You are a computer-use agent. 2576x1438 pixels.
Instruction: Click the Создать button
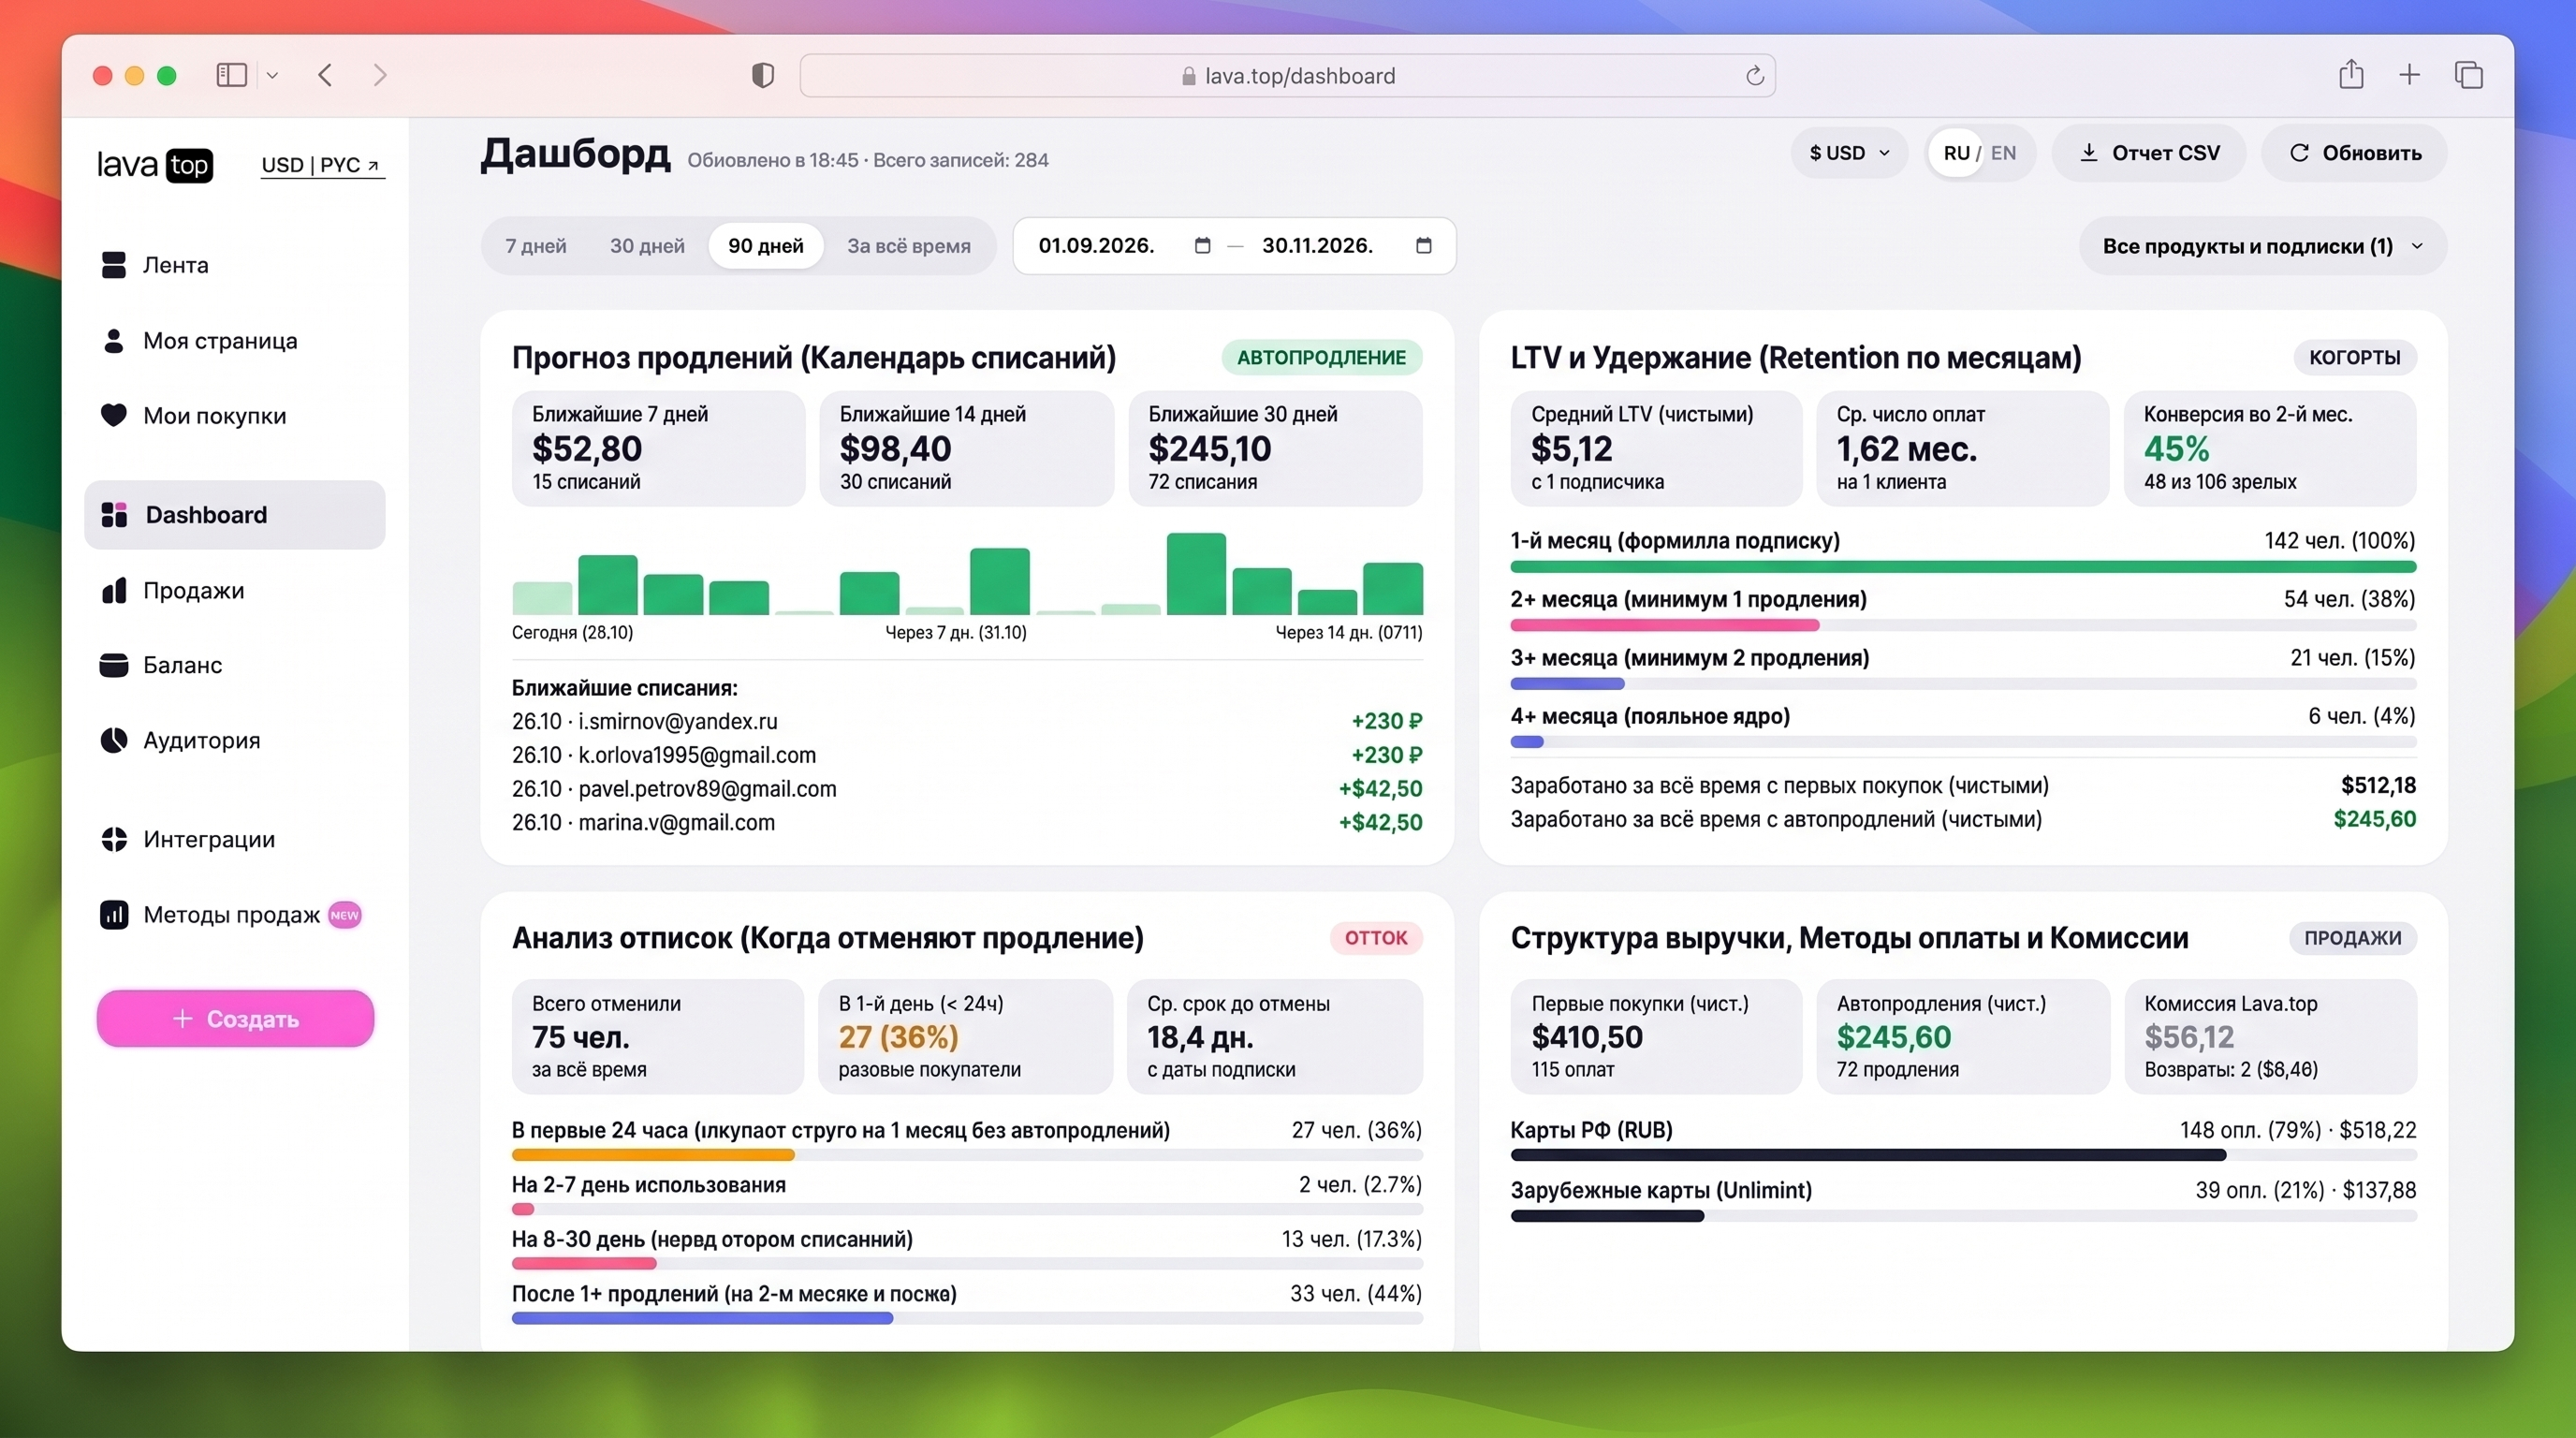pyautogui.click(x=235, y=1019)
